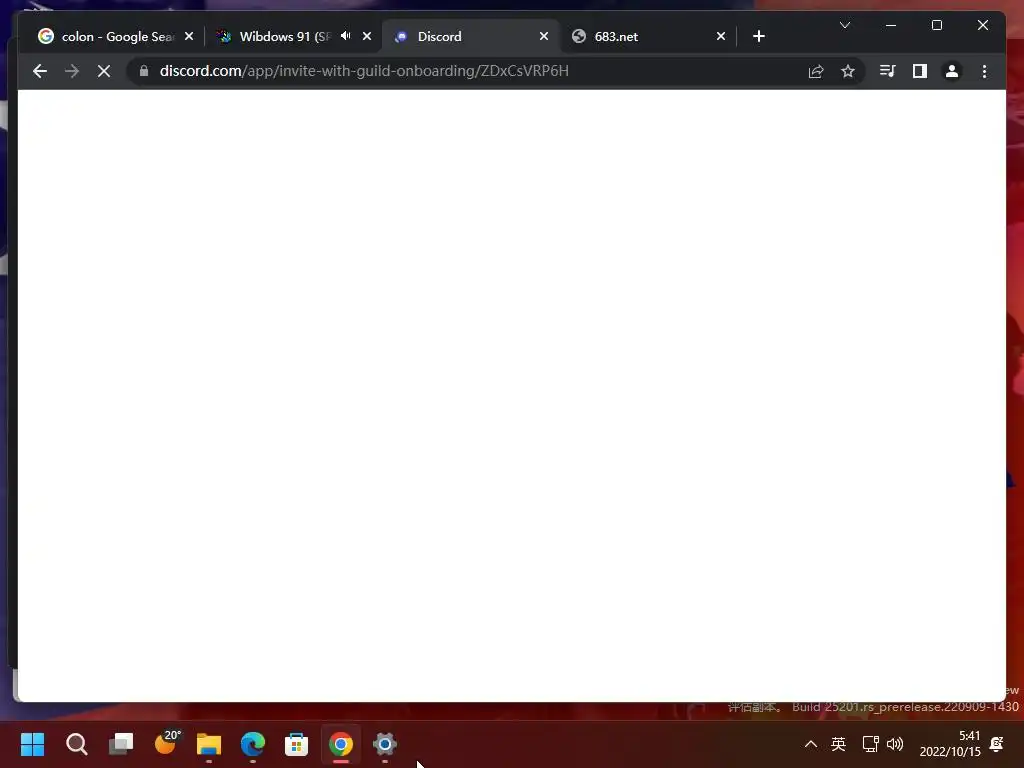The width and height of the screenshot is (1024, 768).
Task: Go back to the previous page
Action: pos(40,71)
